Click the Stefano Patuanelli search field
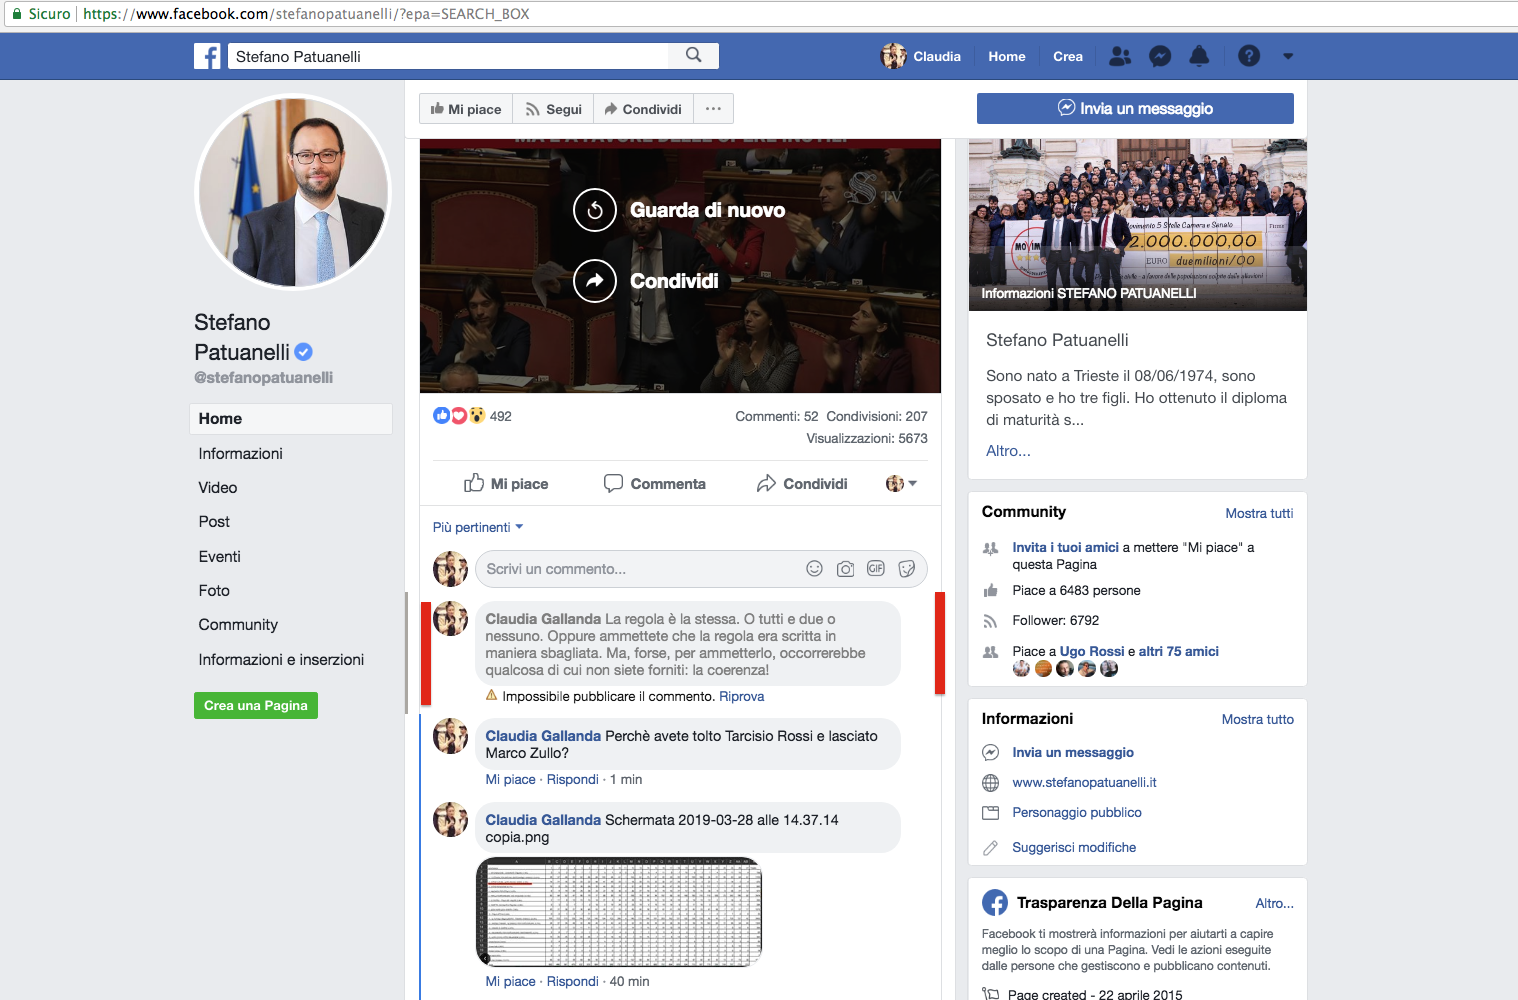The height and width of the screenshot is (1000, 1518). (448, 56)
